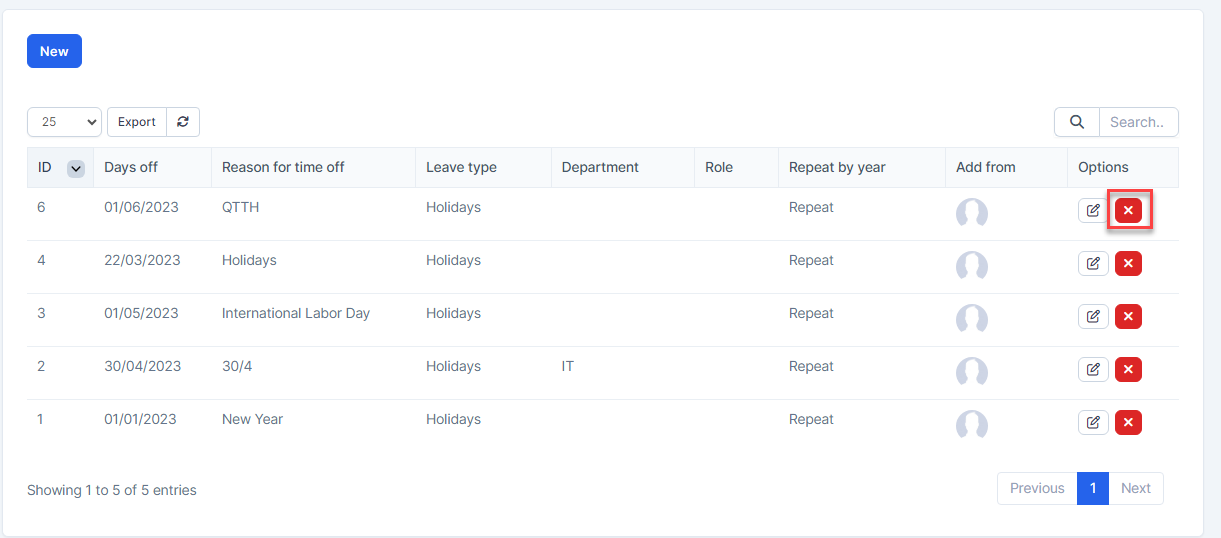Click the New button

point(54,51)
